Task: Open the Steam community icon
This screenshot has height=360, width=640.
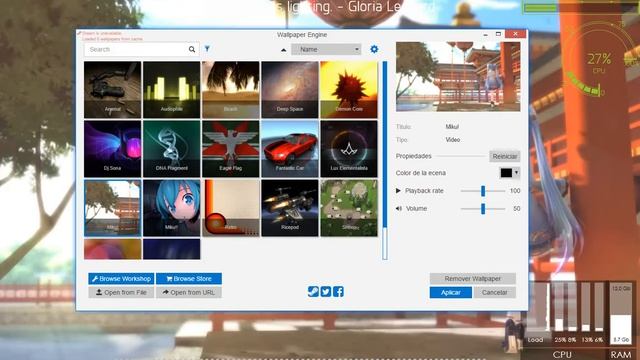Action: [313, 291]
